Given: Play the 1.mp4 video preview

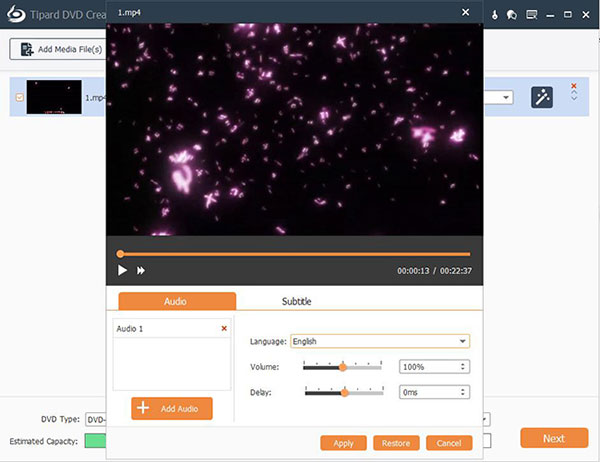Looking at the screenshot, I should [122, 270].
